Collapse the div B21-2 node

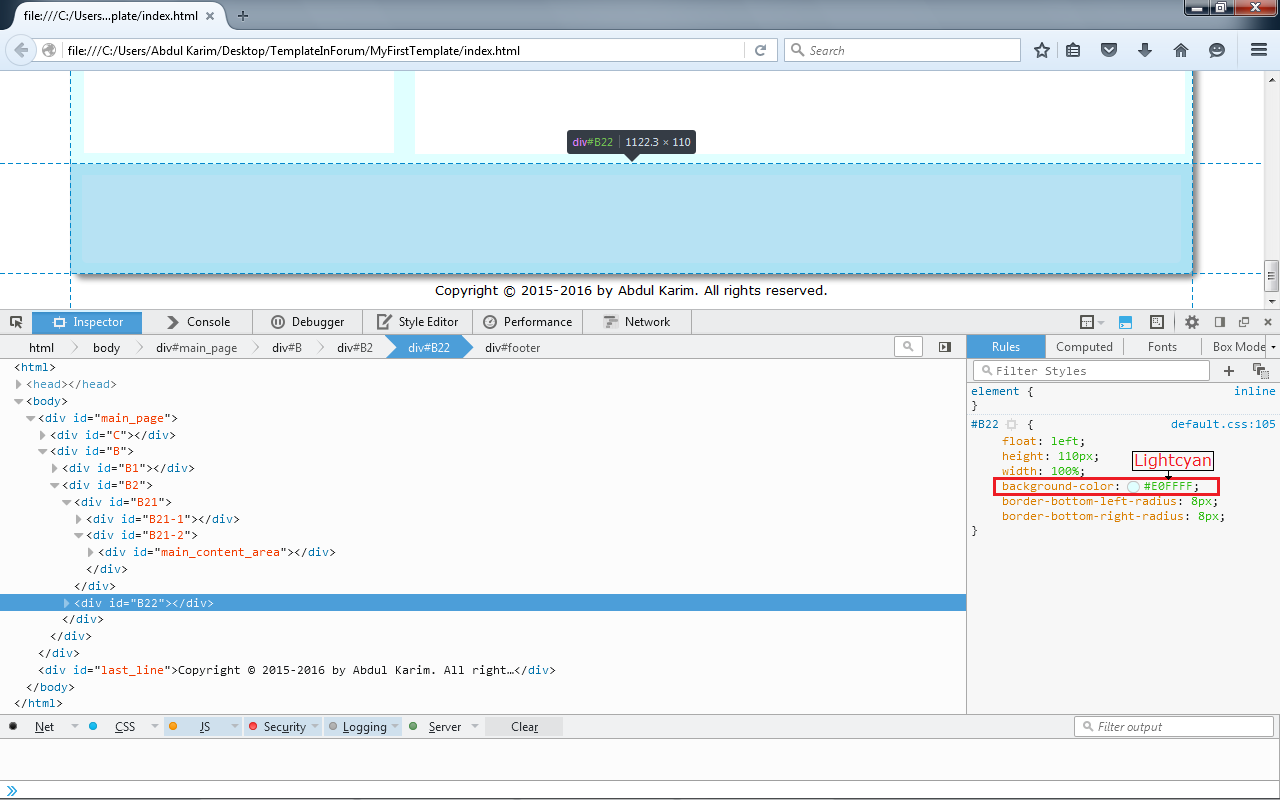pos(80,535)
